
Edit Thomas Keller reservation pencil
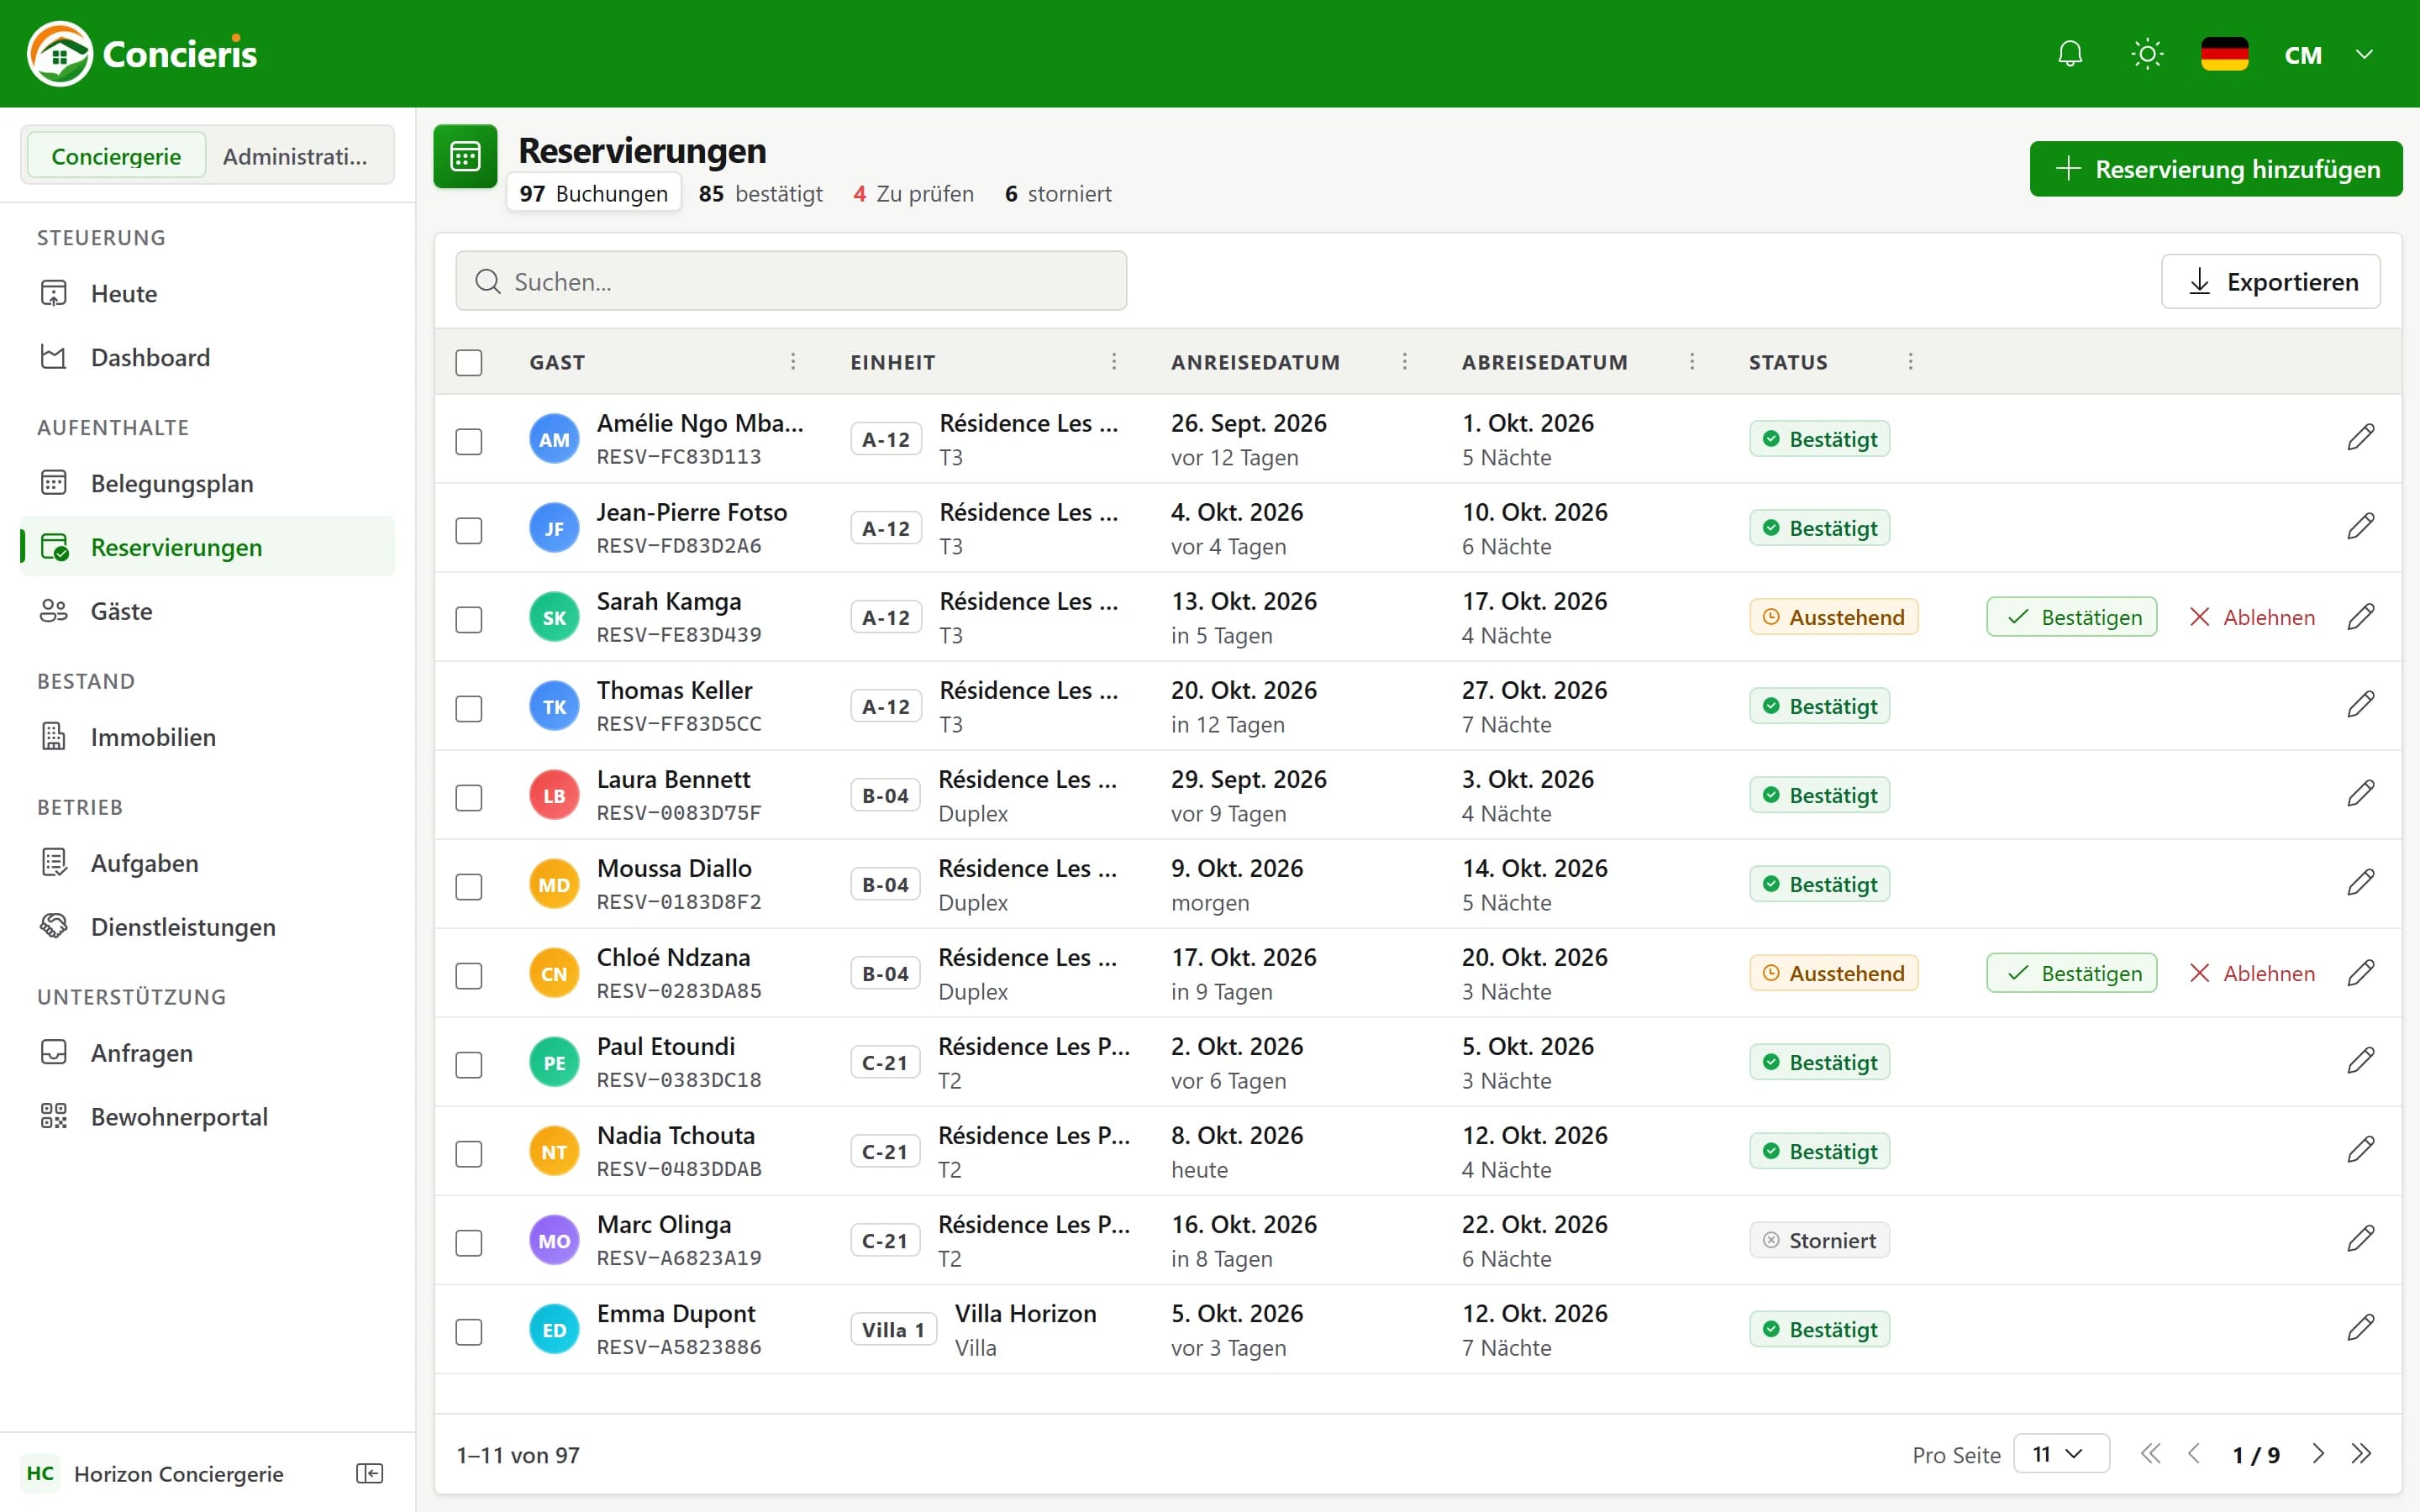(x=2360, y=705)
